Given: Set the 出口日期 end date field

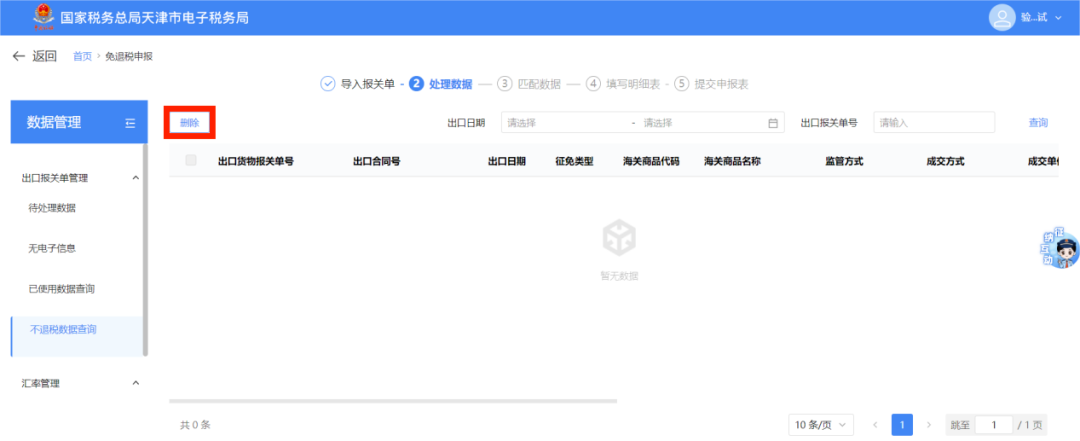Looking at the screenshot, I should [699, 123].
